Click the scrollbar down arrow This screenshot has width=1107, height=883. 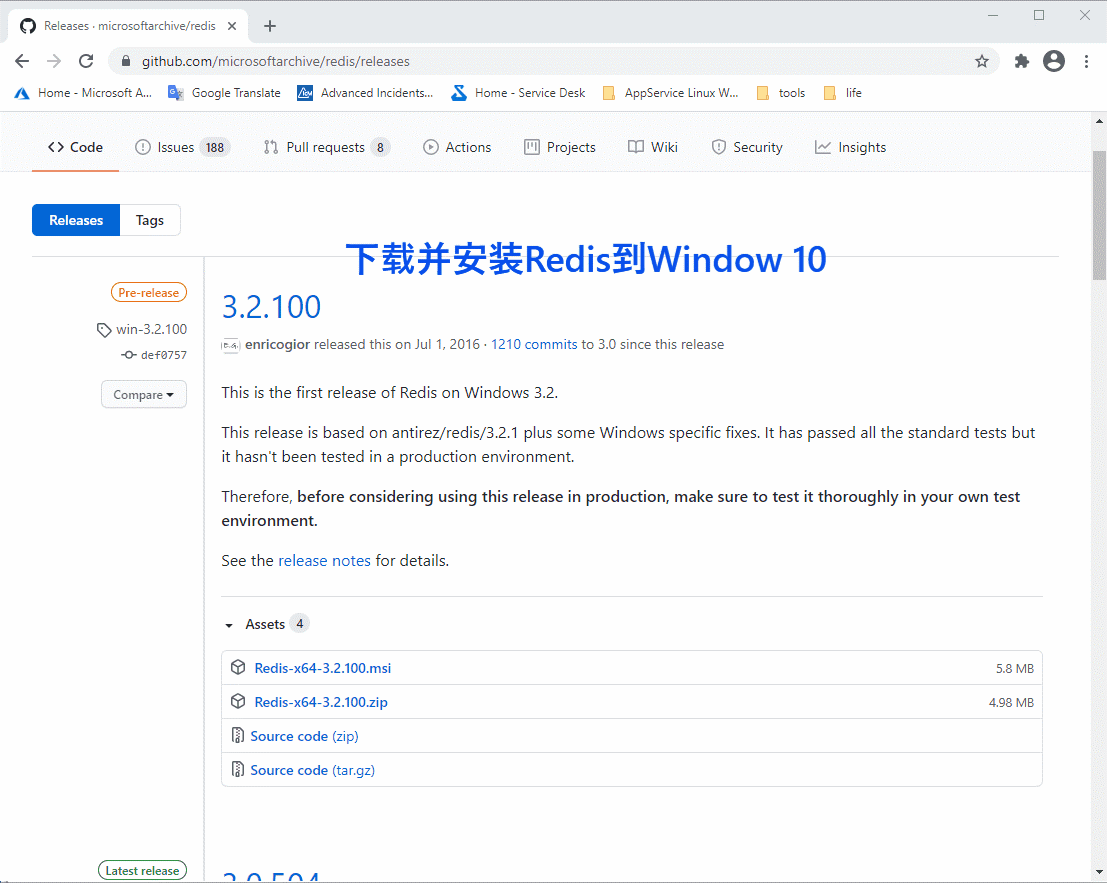coord(1099,873)
